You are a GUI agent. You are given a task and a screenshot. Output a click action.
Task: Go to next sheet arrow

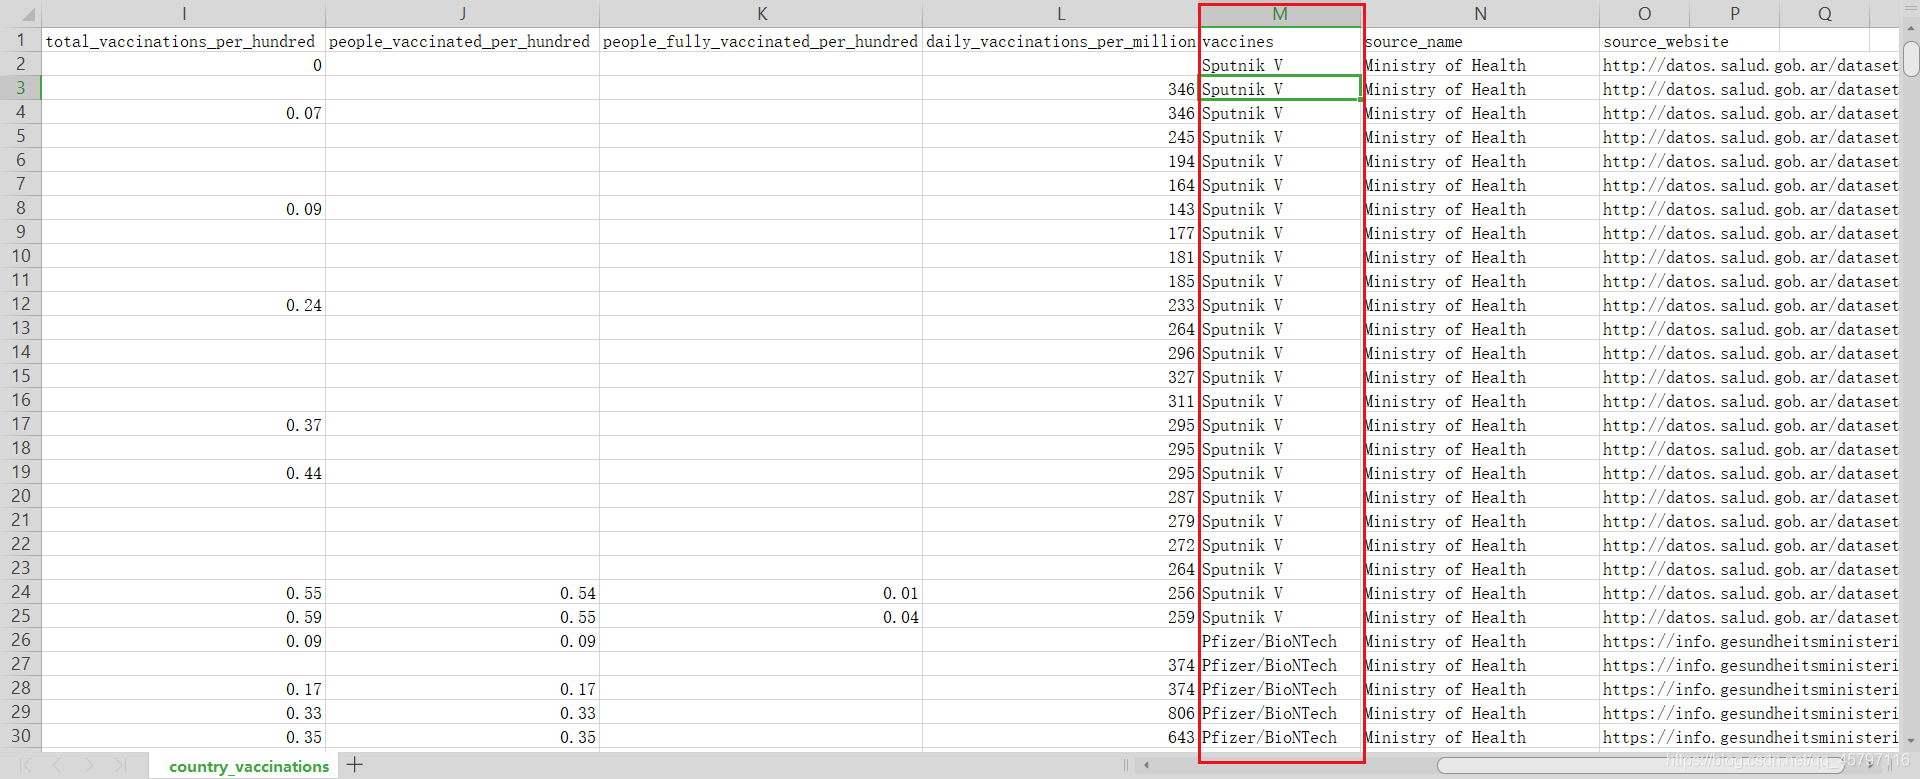pos(89,765)
